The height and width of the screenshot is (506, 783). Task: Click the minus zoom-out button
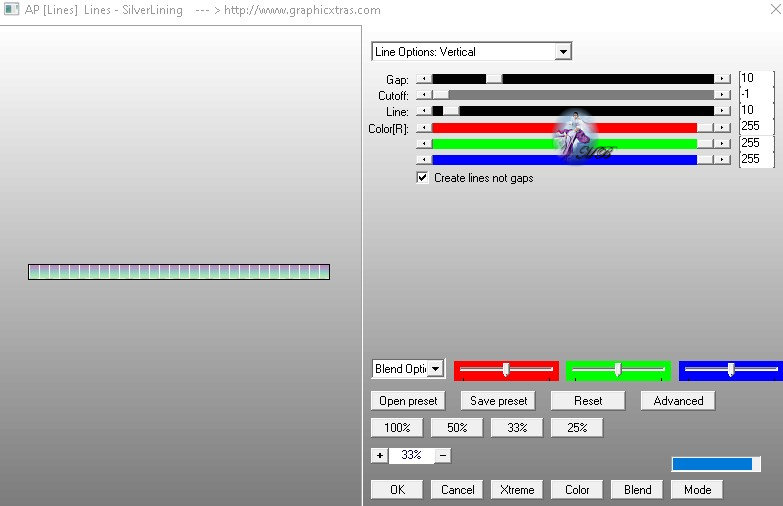tap(443, 456)
